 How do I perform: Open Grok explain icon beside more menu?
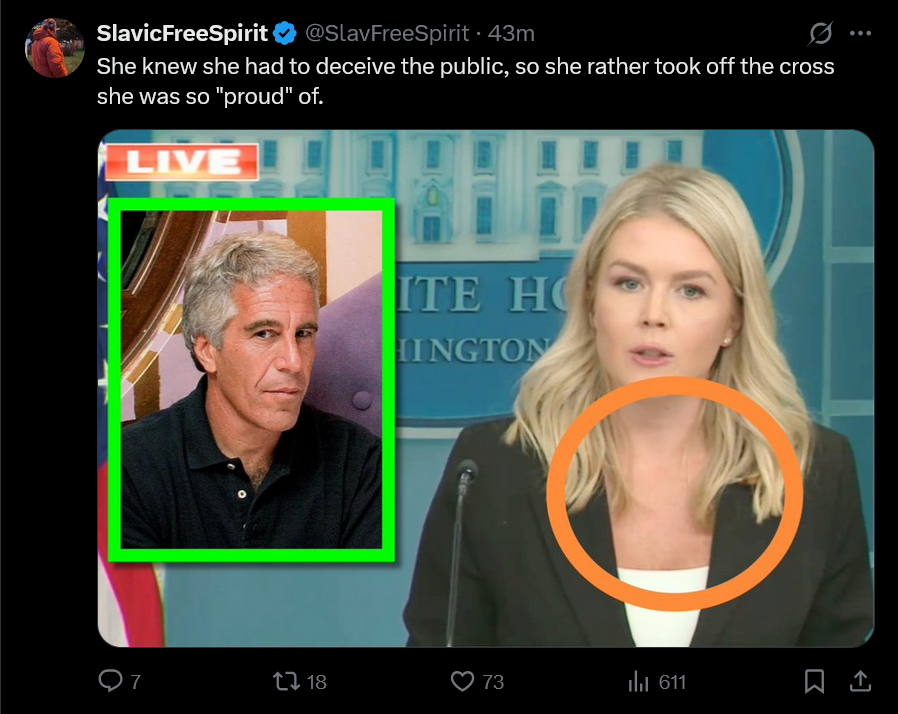[x=820, y=33]
